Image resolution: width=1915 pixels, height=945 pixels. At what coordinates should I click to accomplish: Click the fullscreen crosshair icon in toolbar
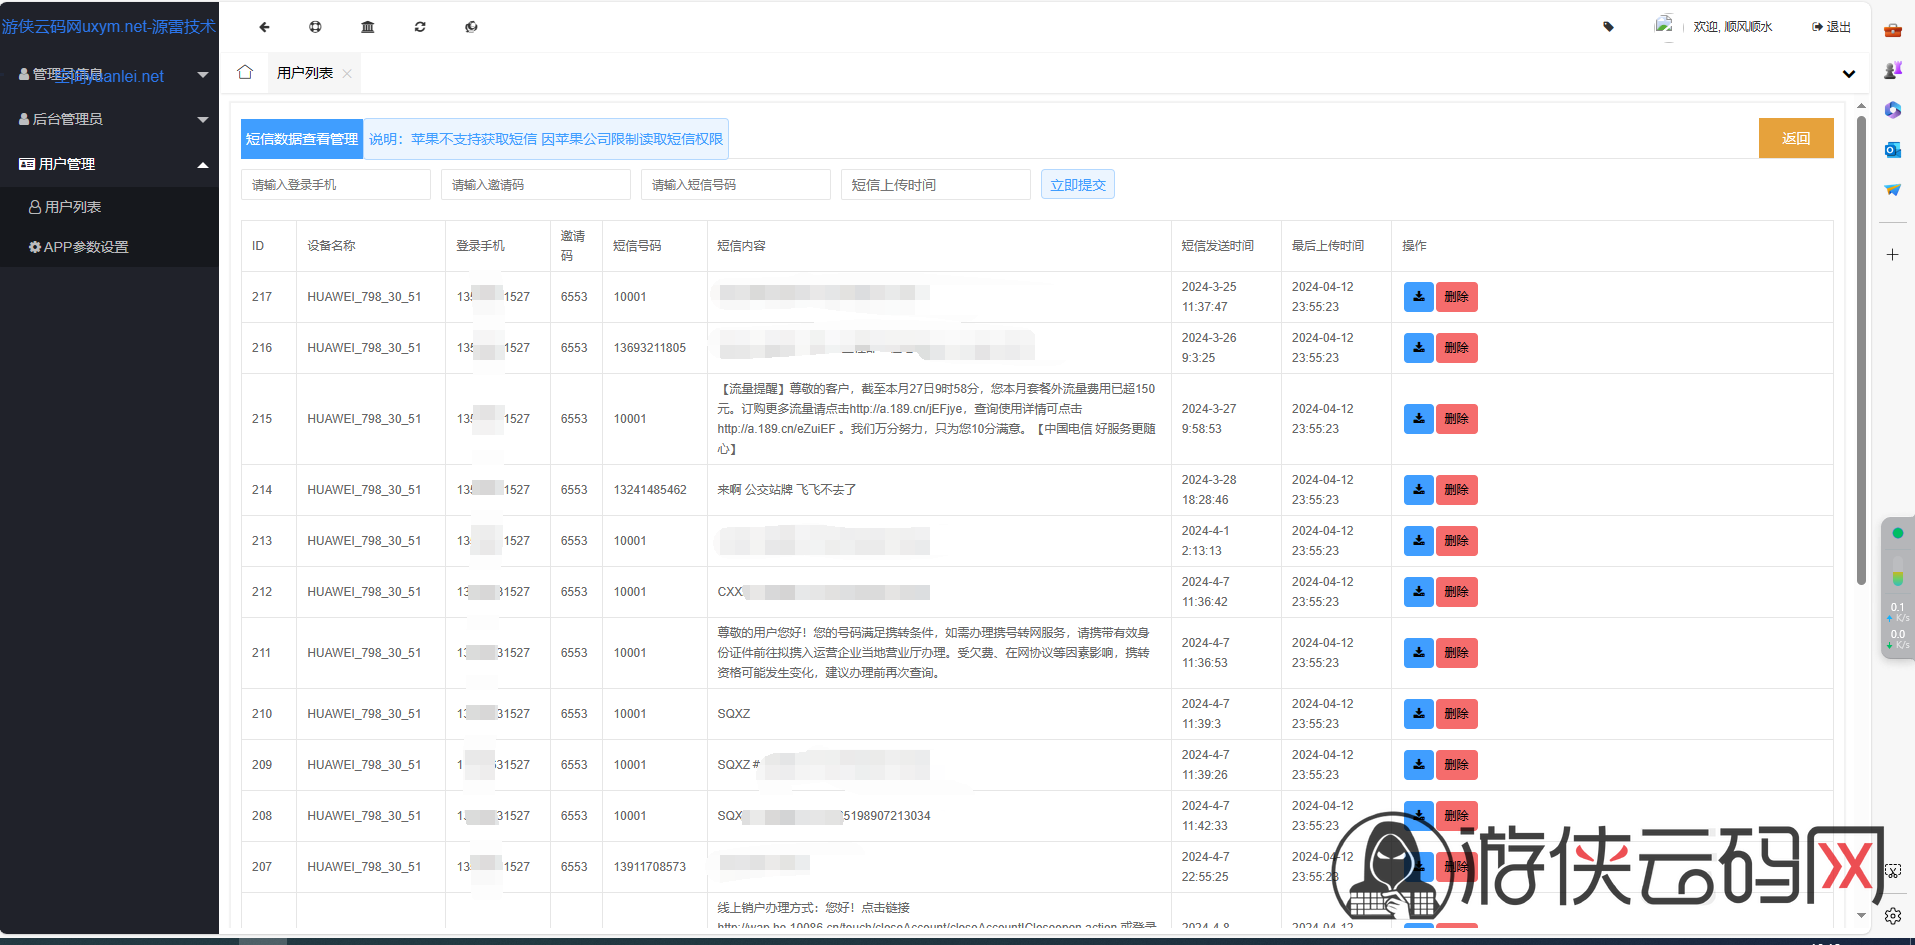pyautogui.click(x=316, y=27)
